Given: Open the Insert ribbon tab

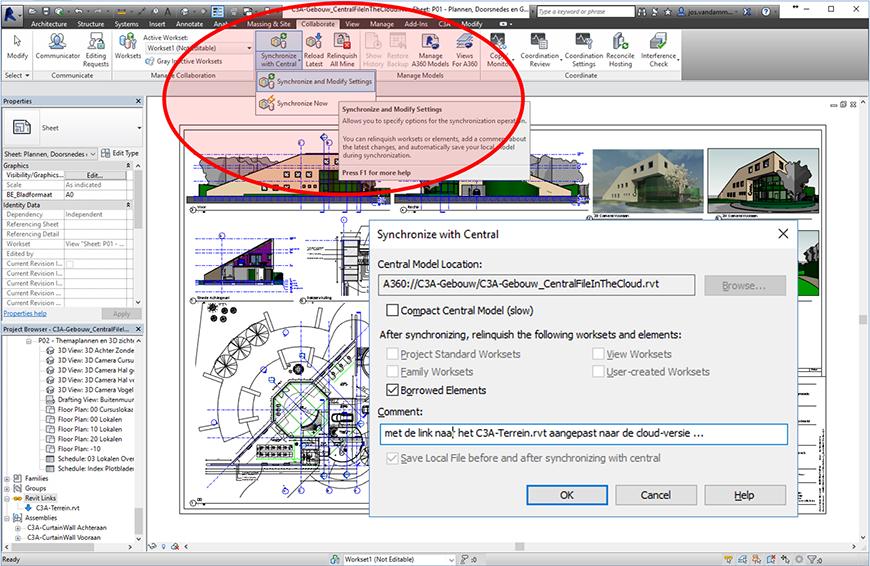Looking at the screenshot, I should coord(157,24).
